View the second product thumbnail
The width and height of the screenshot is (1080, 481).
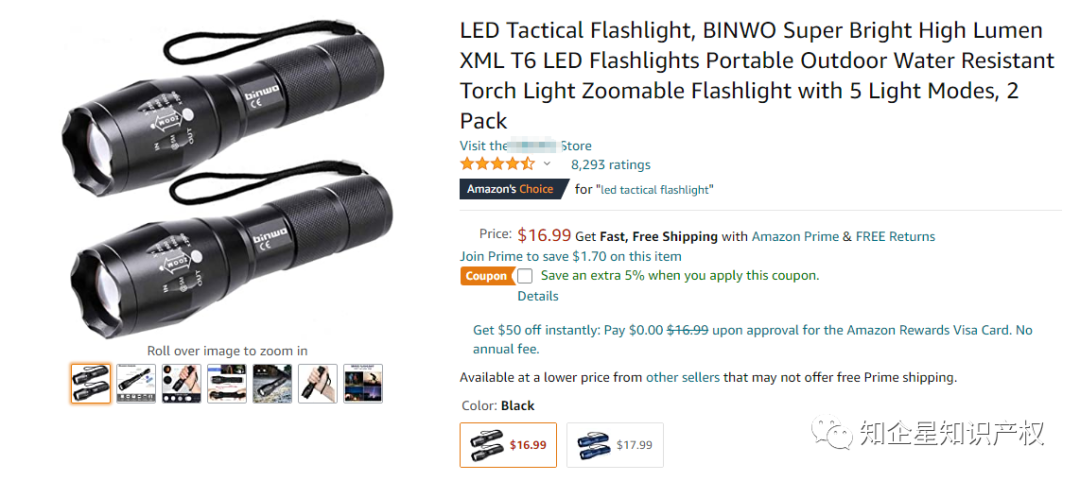[x=136, y=383]
